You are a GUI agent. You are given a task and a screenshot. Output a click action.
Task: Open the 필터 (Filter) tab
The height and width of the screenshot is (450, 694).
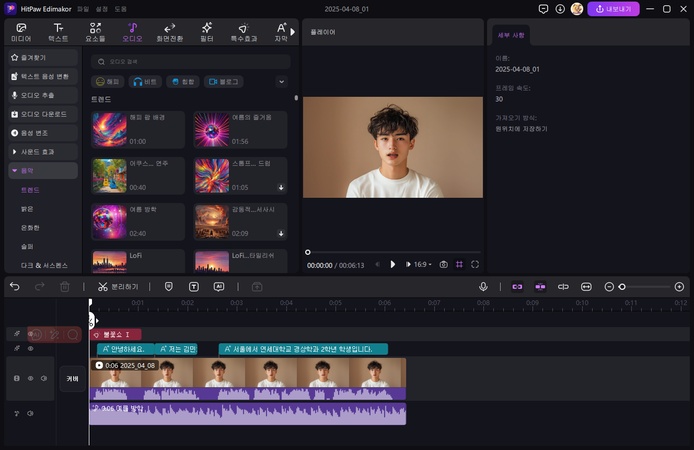207,32
